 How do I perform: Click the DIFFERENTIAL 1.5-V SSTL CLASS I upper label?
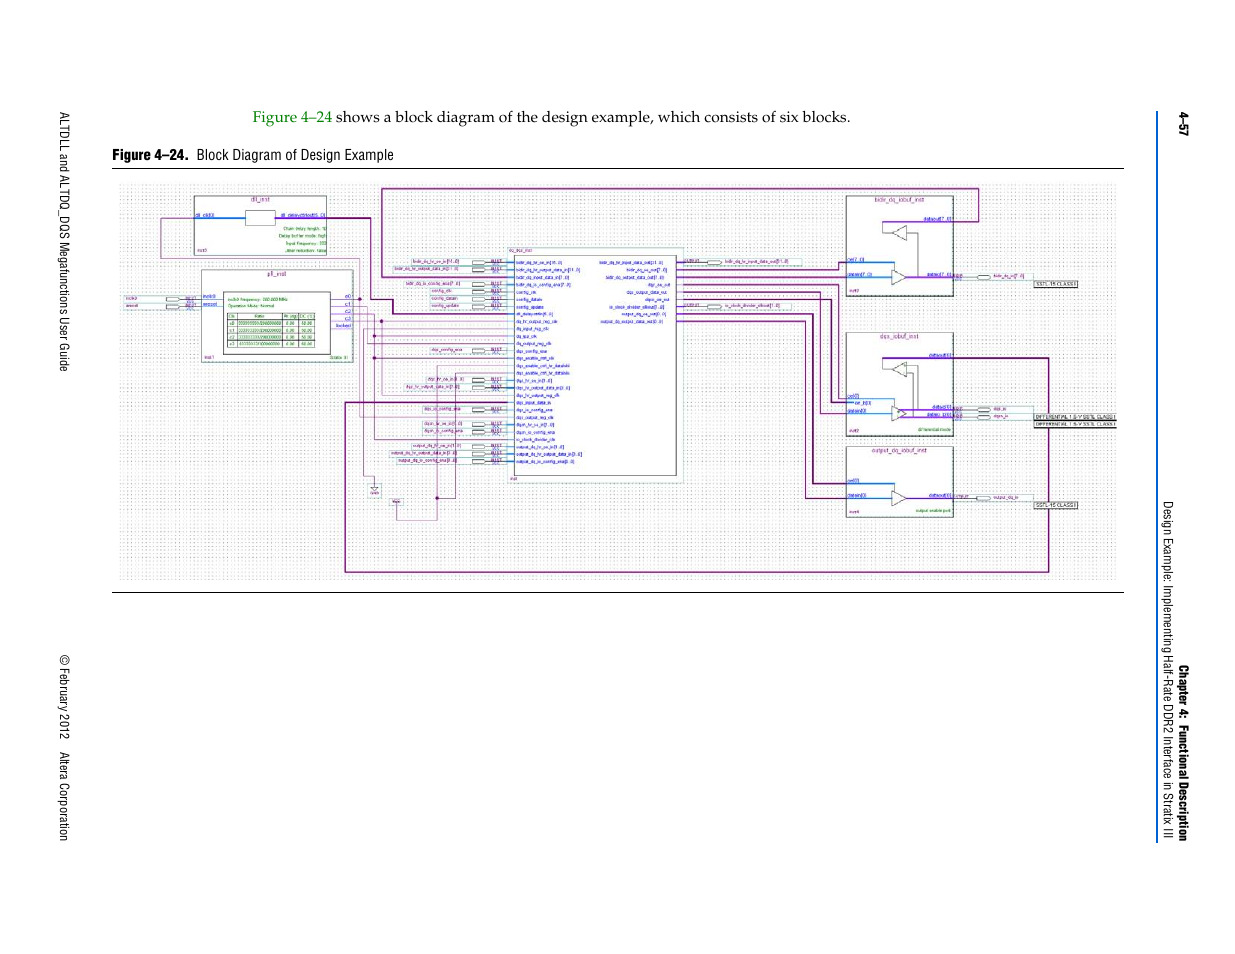[x=1075, y=417]
